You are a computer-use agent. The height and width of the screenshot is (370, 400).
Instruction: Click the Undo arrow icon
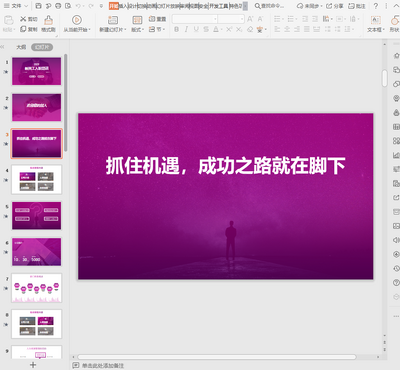[x=78, y=6]
